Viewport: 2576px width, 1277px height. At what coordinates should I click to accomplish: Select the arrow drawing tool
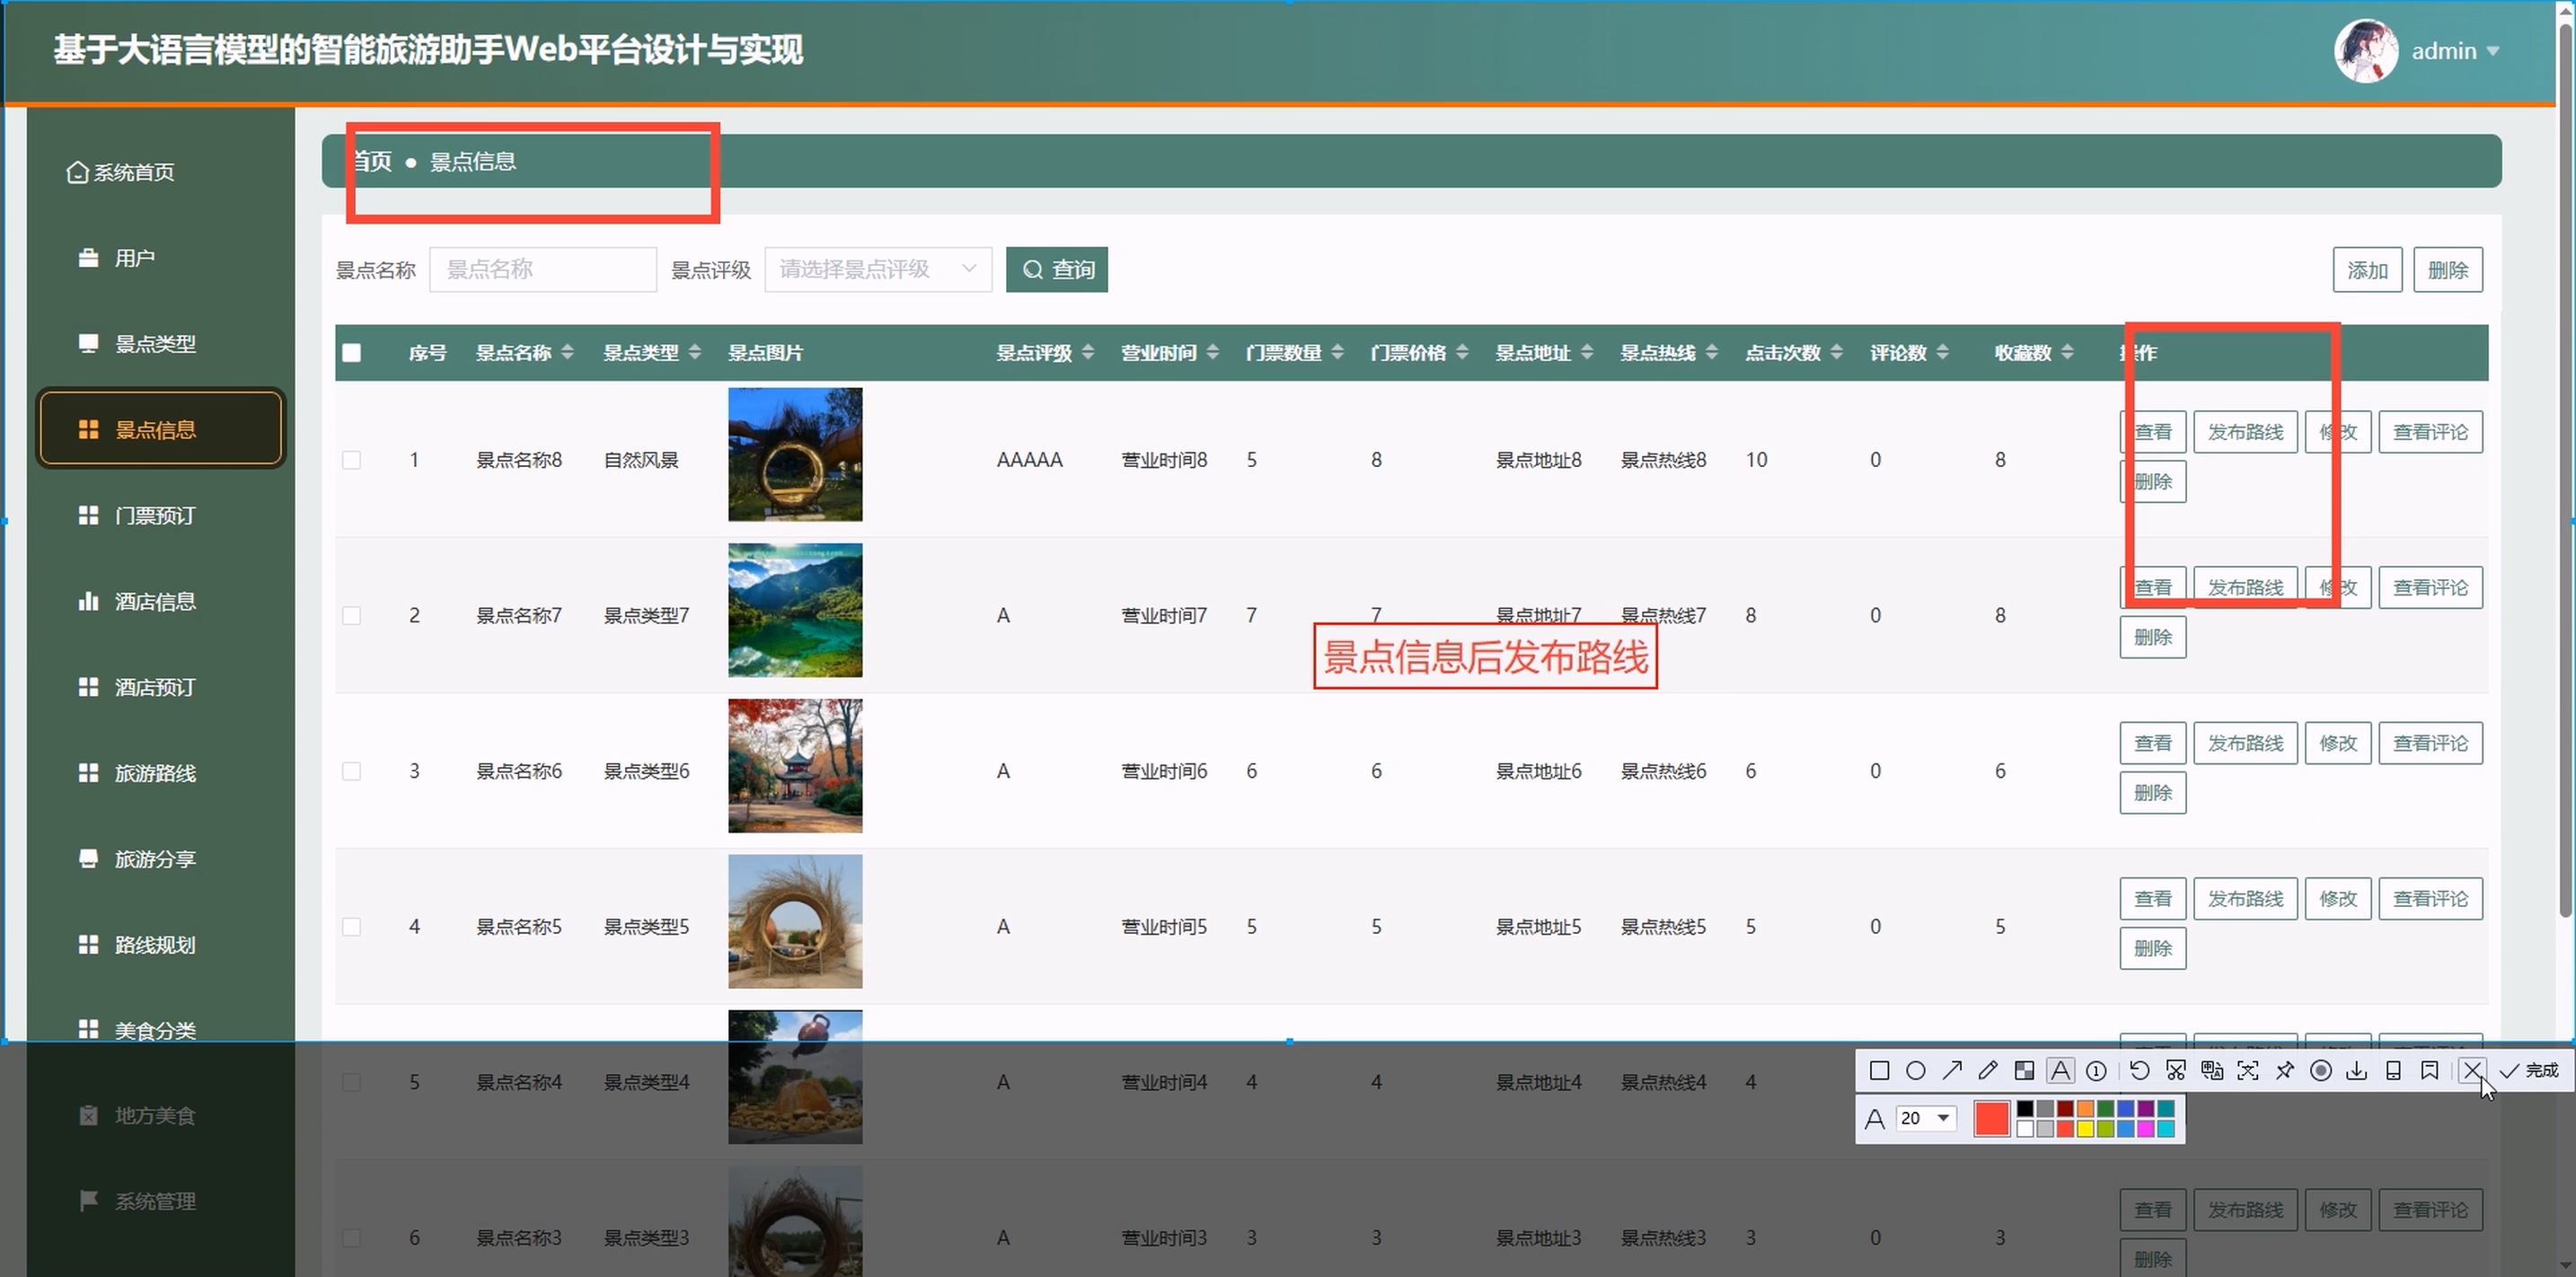pyautogui.click(x=1952, y=1071)
